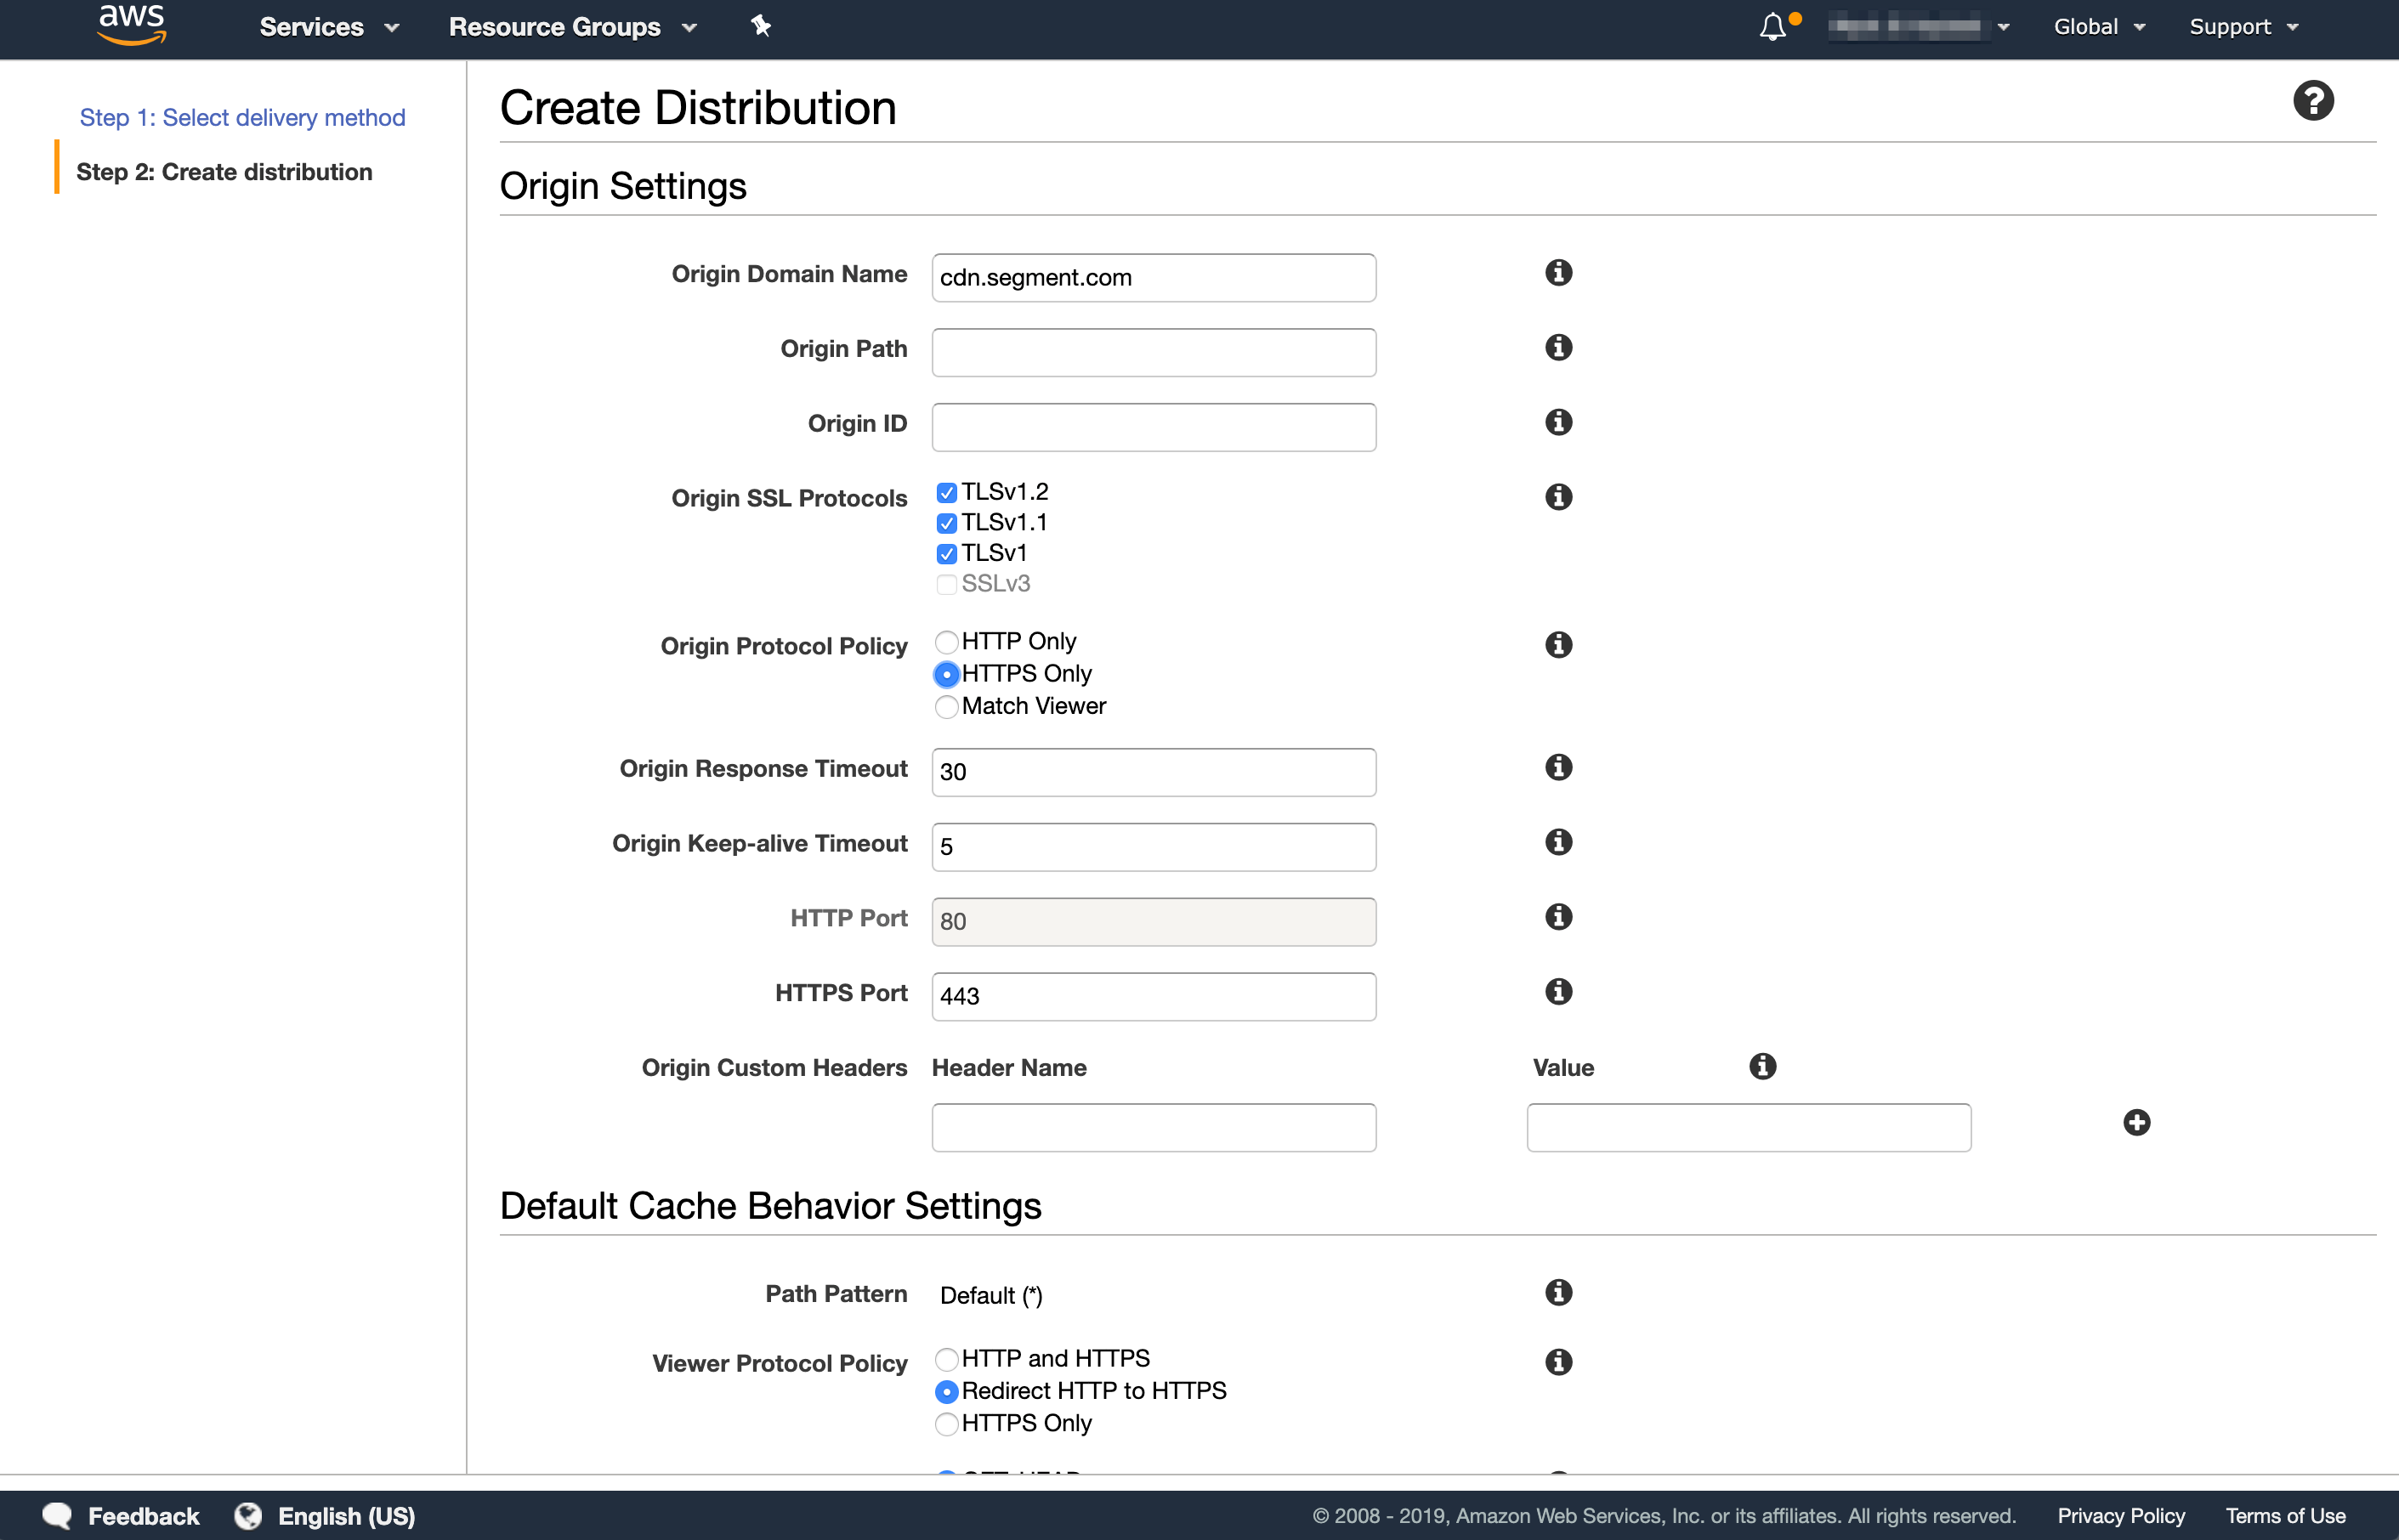Viewport: 2399px width, 1540px height.
Task: Click info icon beside Viewer Protocol Policy
Action: (x=1558, y=1362)
